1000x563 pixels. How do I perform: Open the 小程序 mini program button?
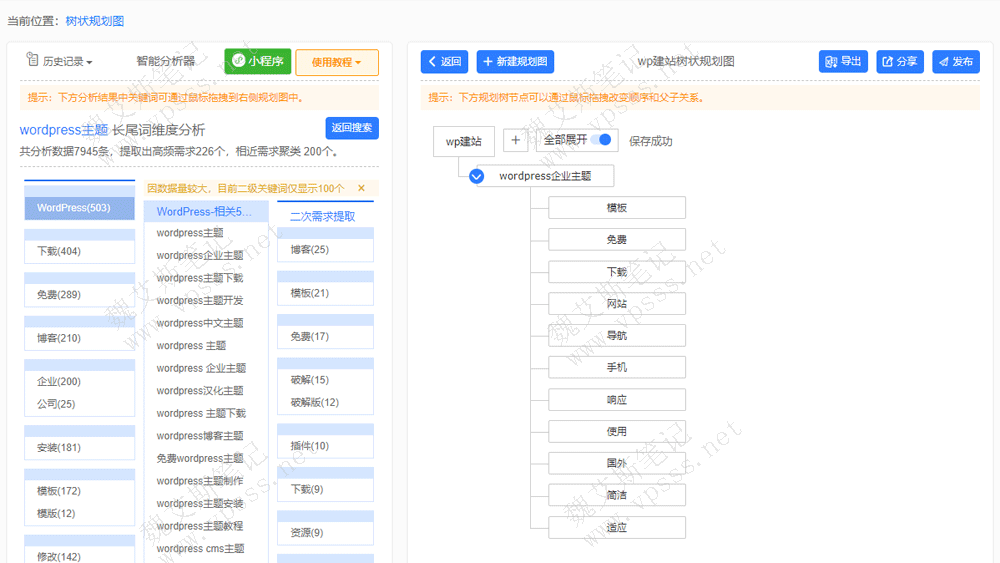tap(257, 61)
